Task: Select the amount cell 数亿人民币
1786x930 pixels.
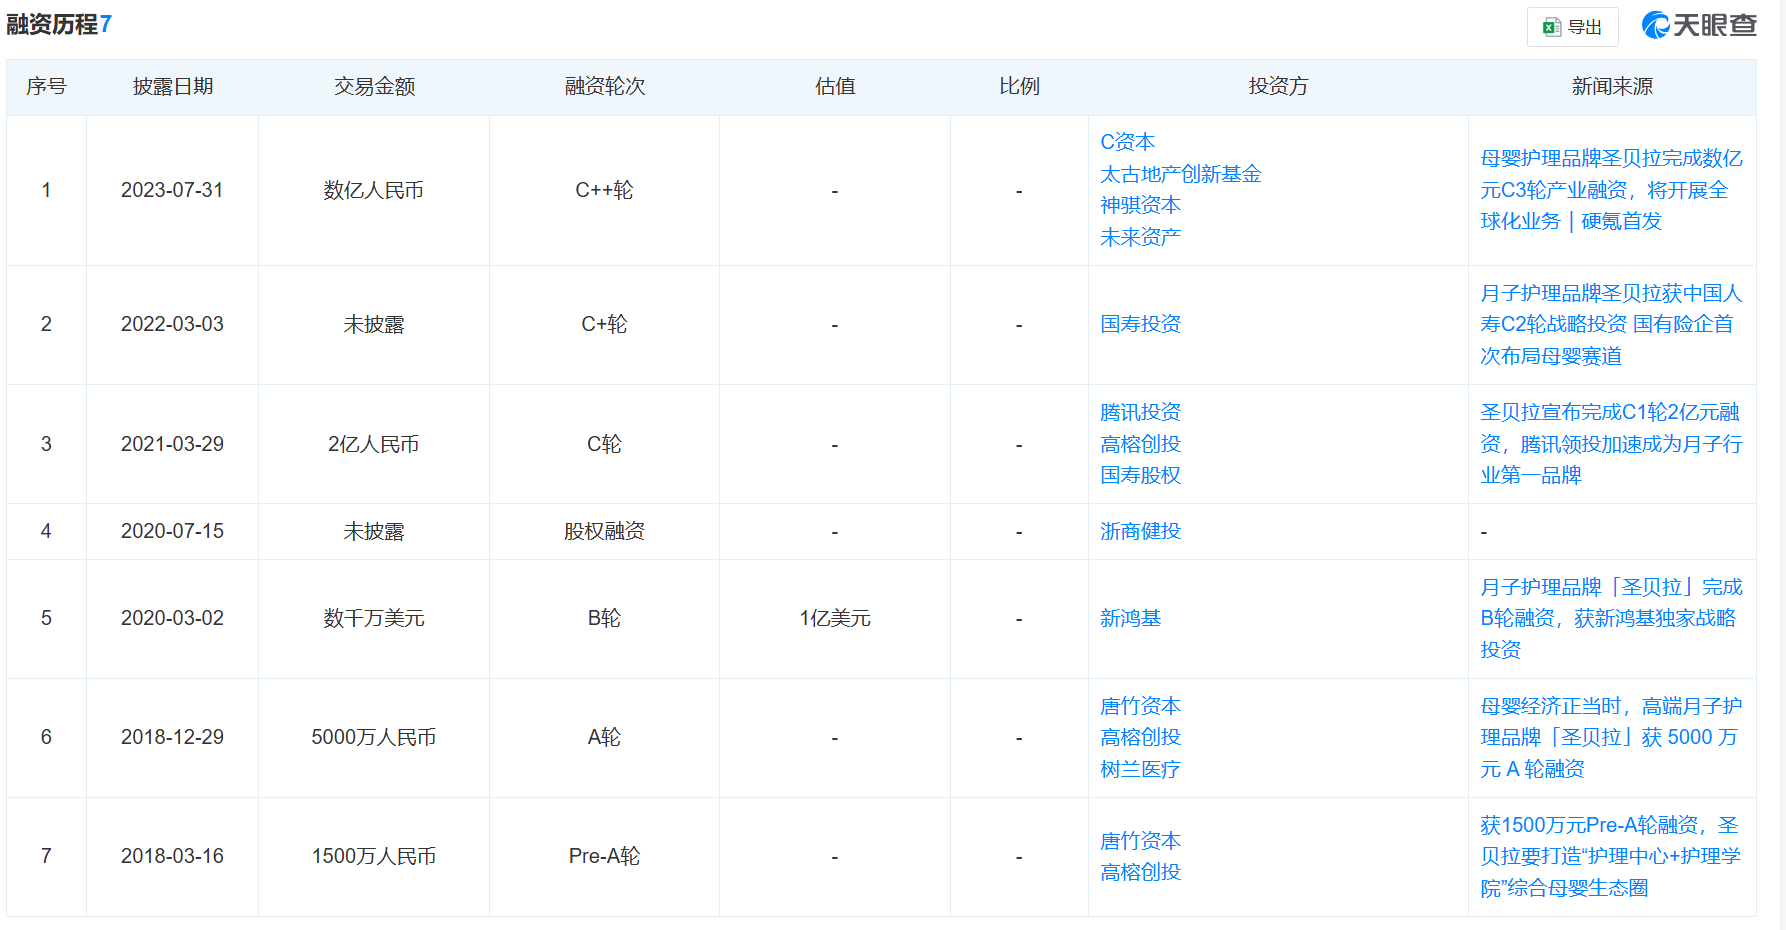Action: (374, 190)
